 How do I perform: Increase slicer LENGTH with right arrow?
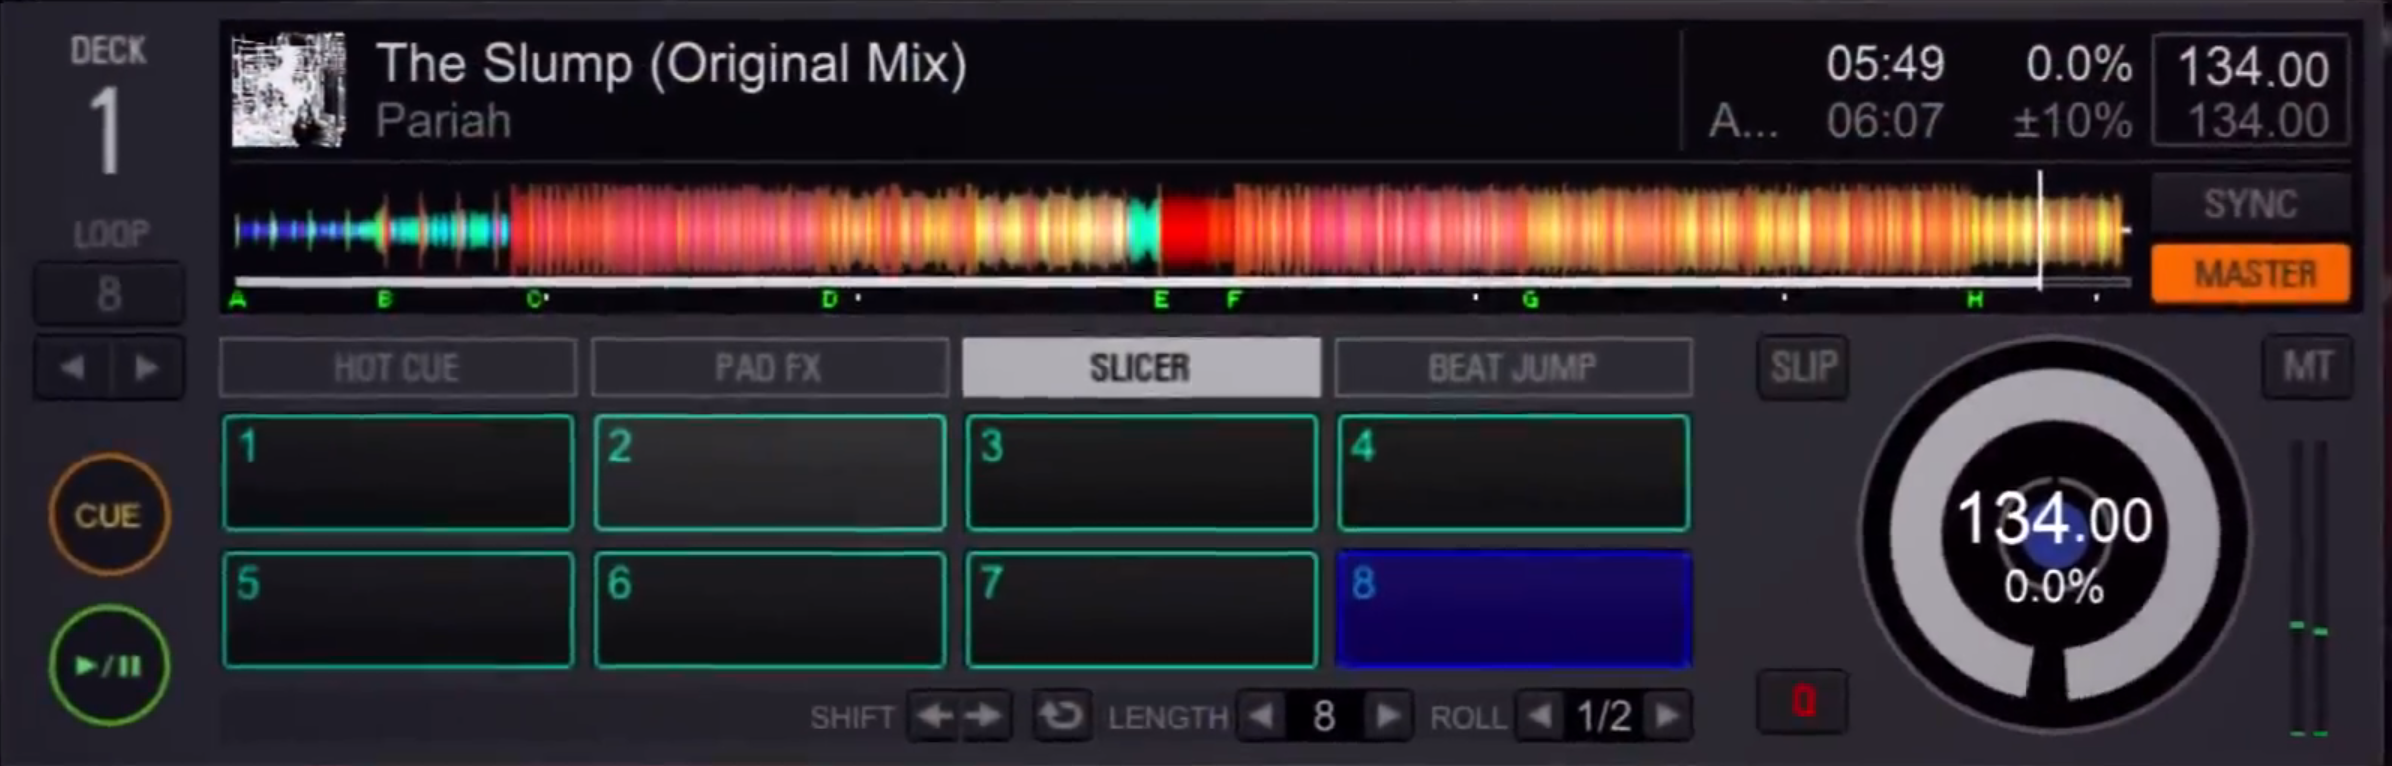[1386, 716]
